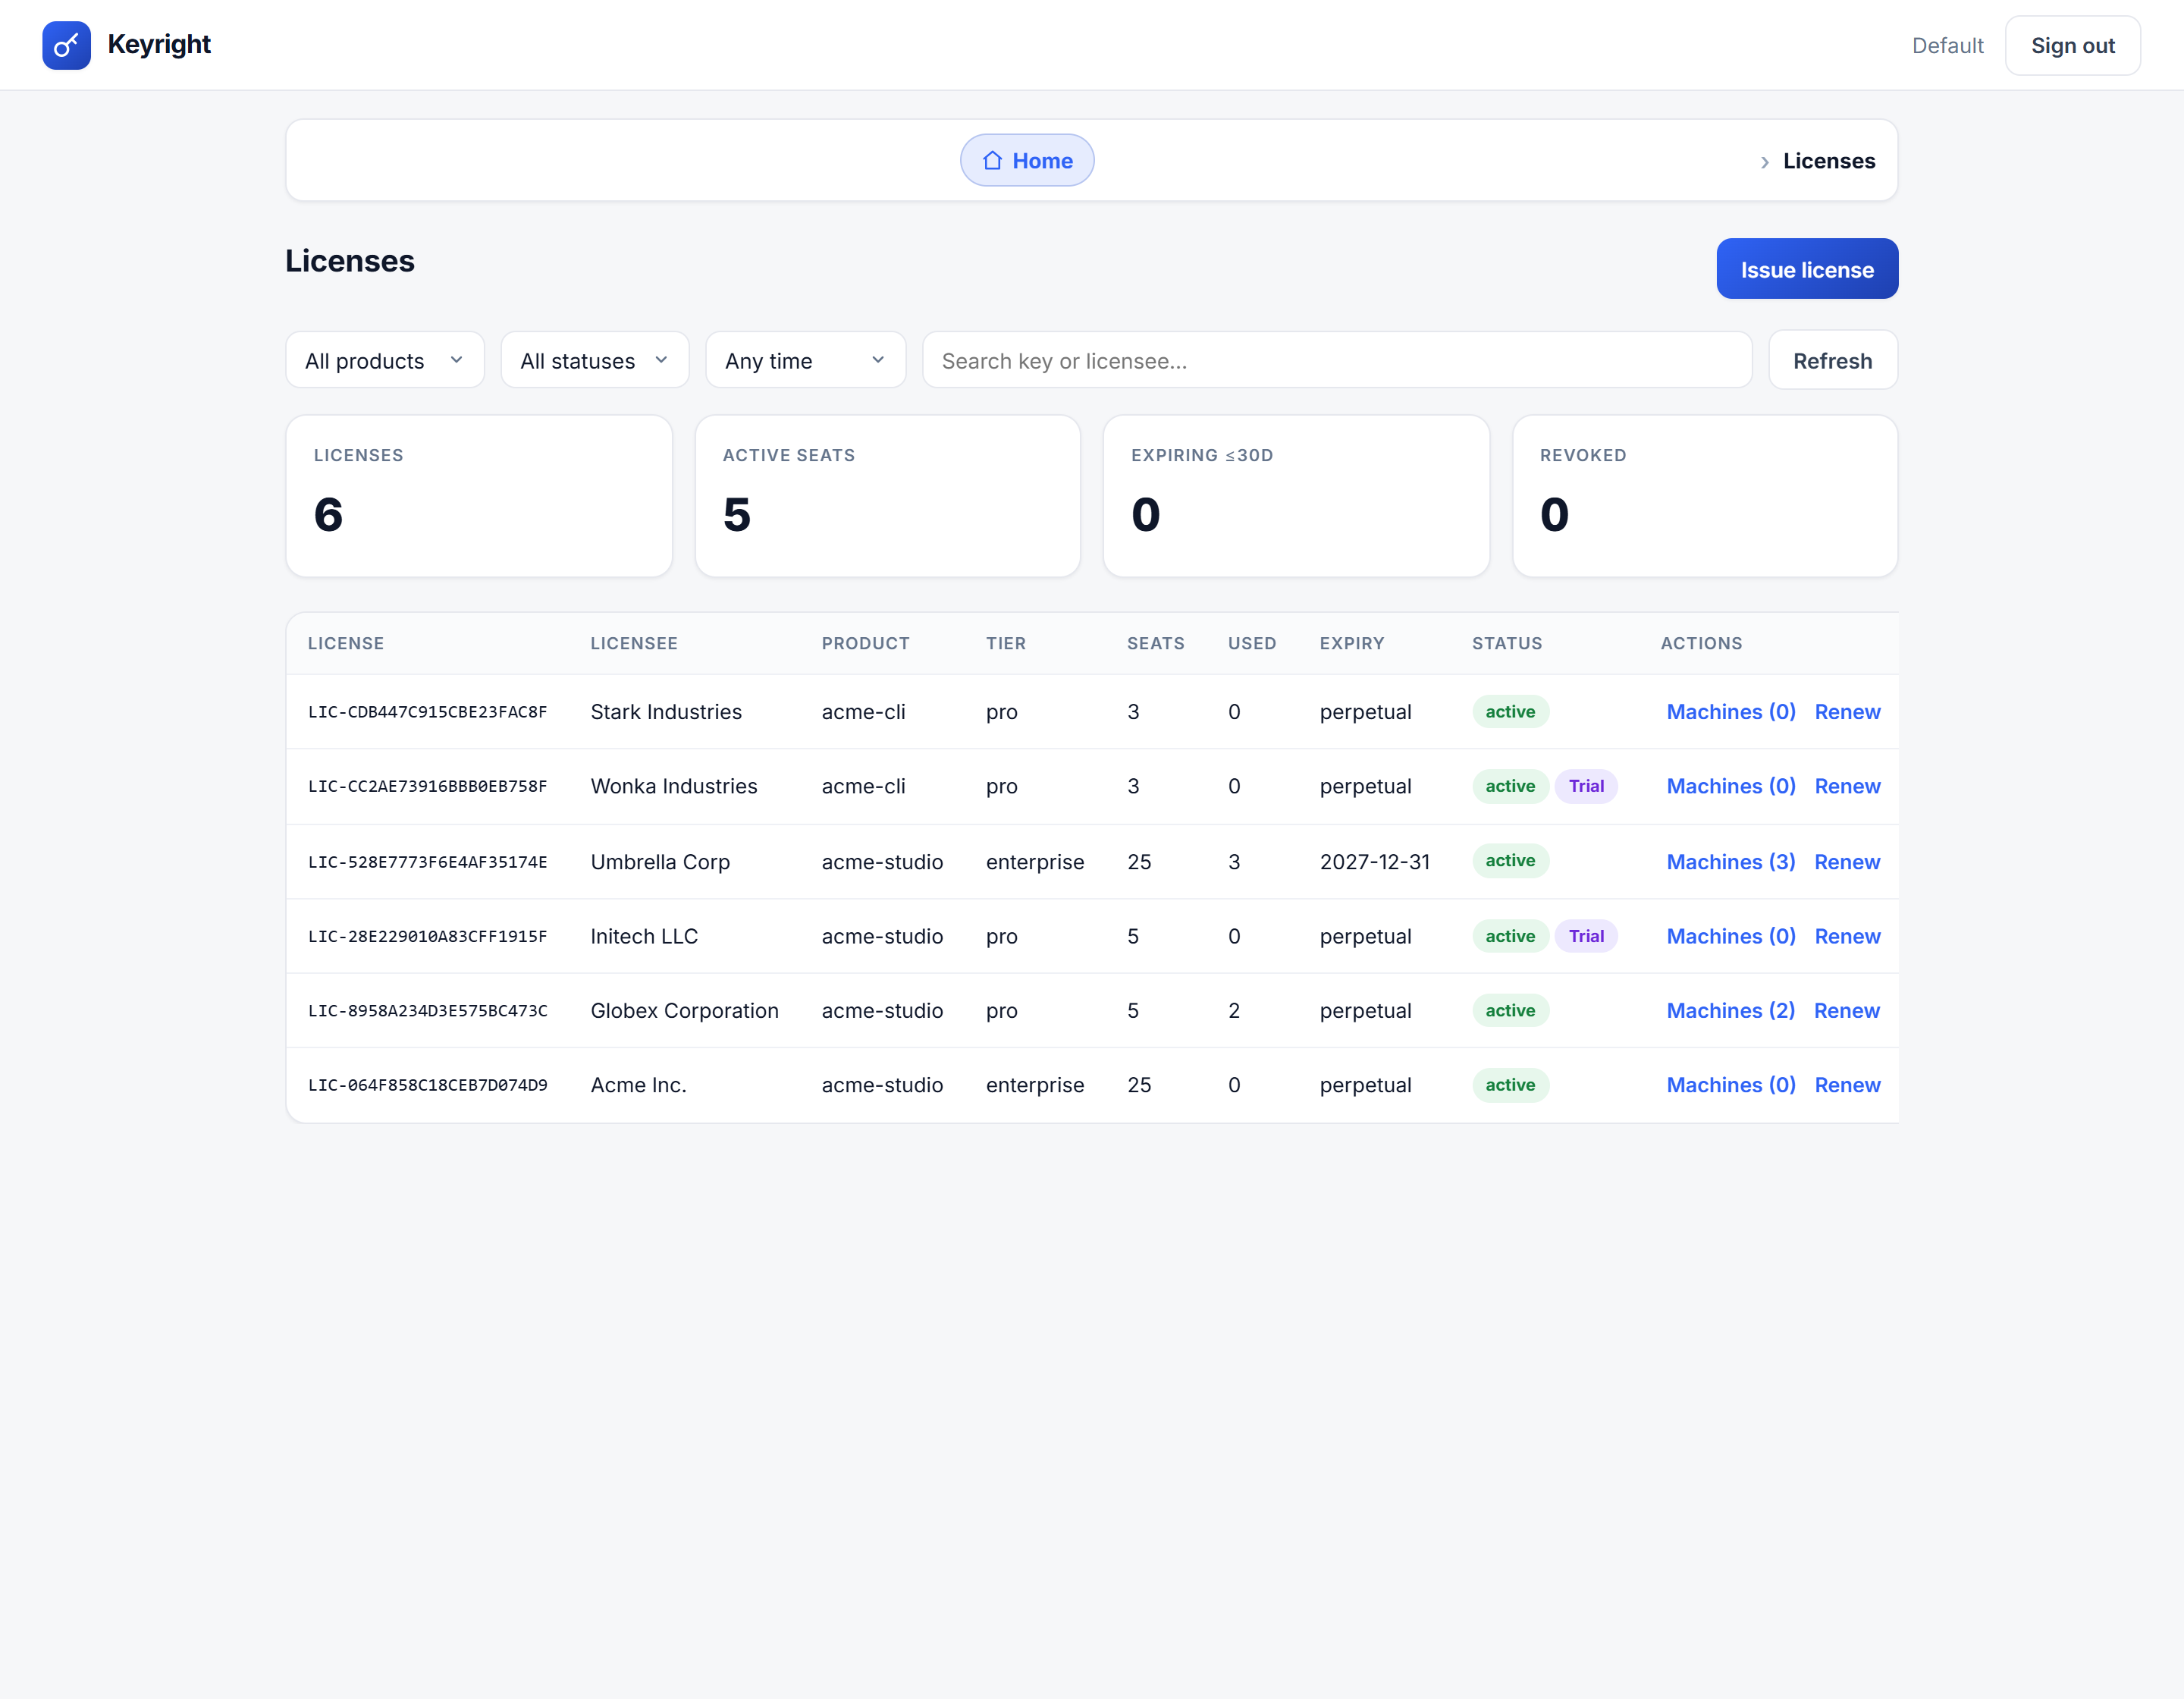Click the active badge for Umbrella Corp
2184x1699 pixels.
(1510, 861)
